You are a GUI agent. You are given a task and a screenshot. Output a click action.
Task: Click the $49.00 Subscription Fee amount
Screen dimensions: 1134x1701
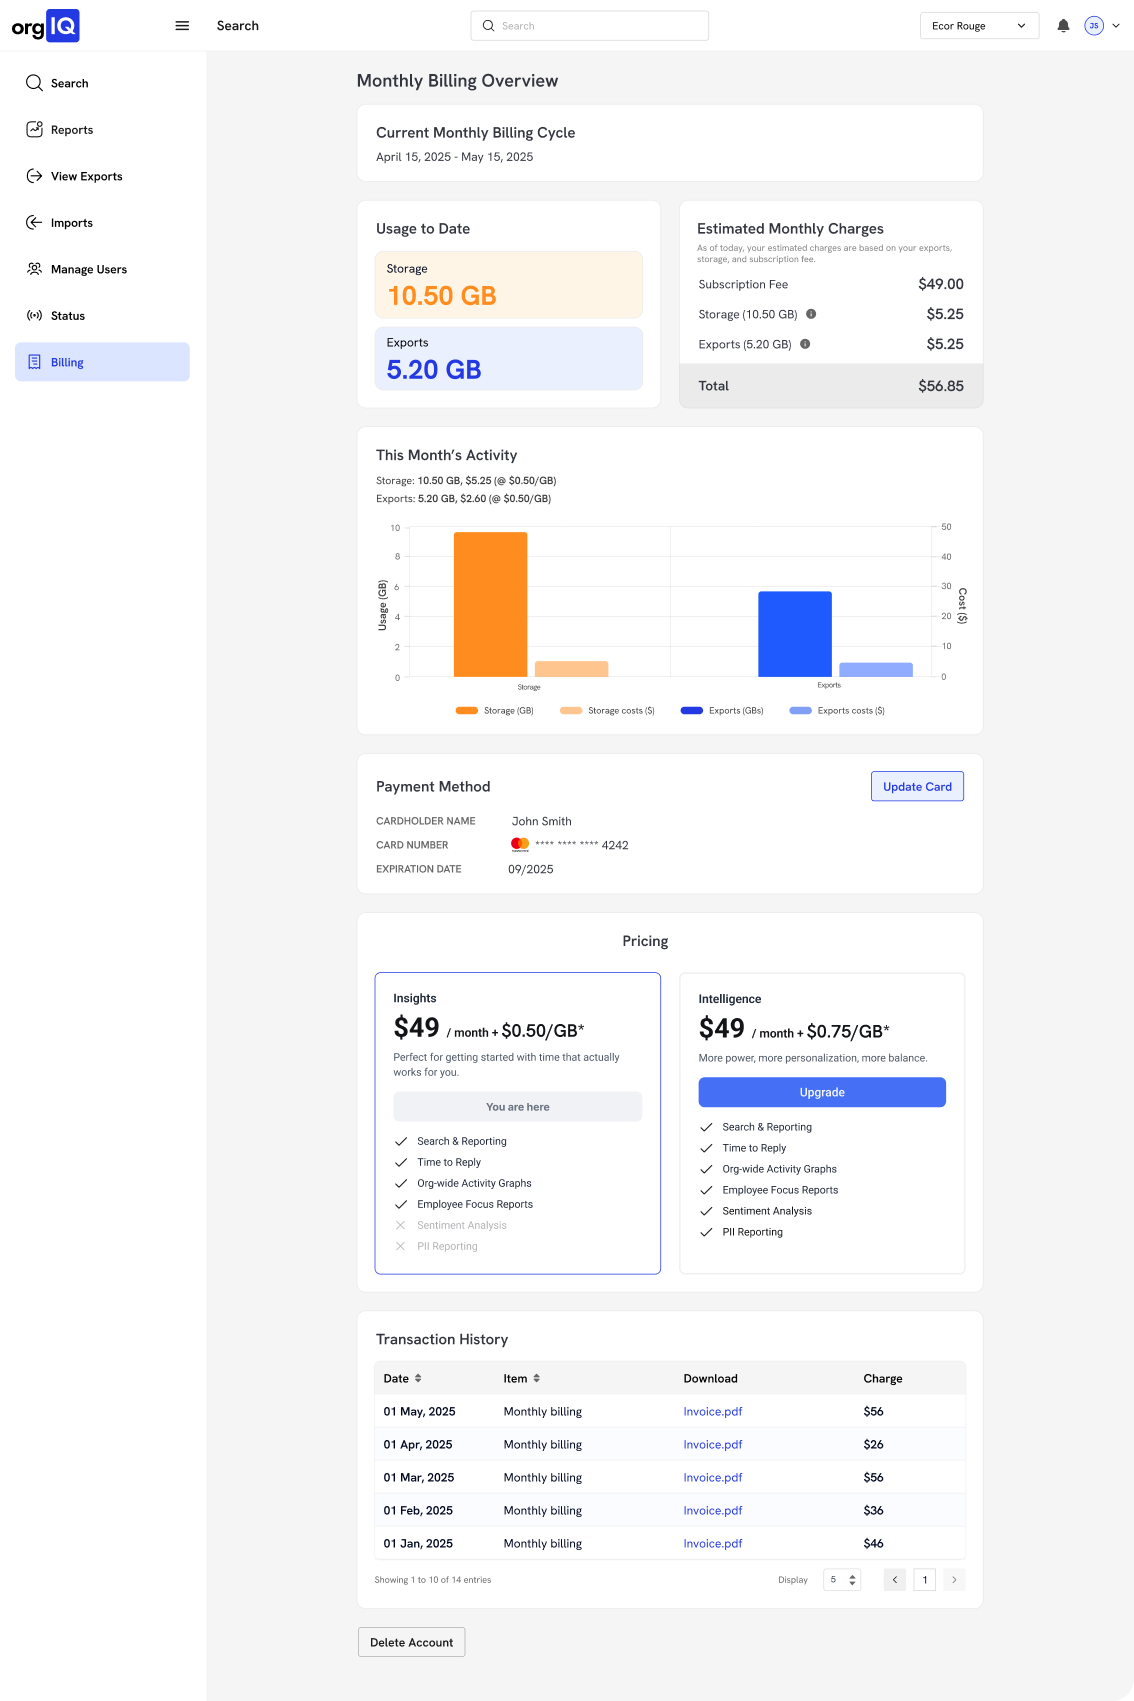point(941,284)
